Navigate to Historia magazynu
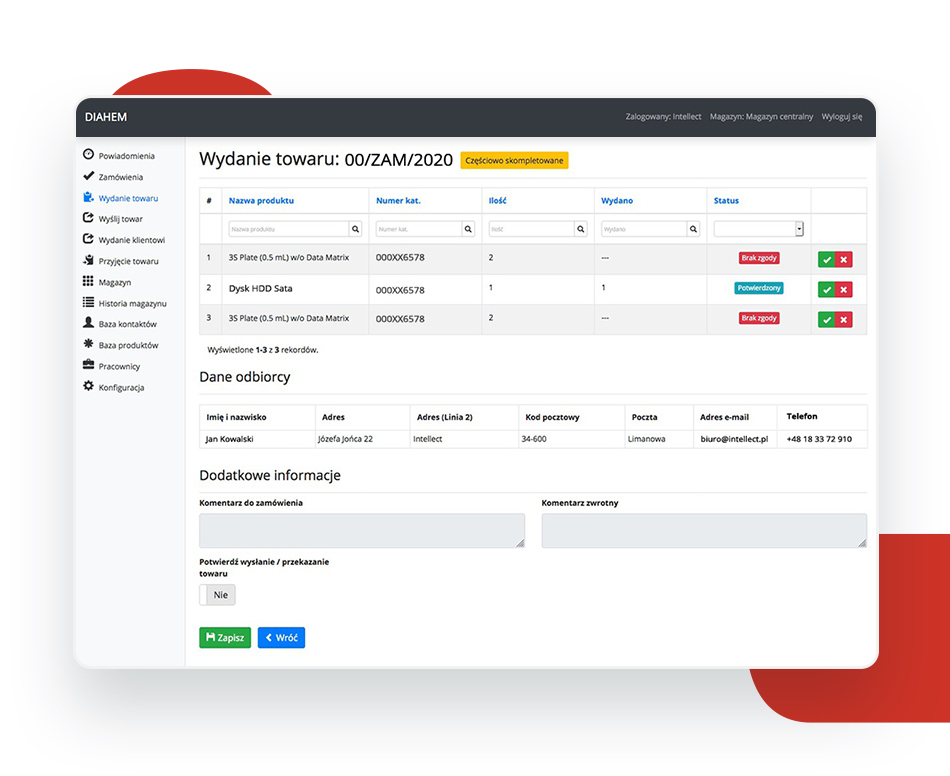950x776 pixels. coord(133,303)
